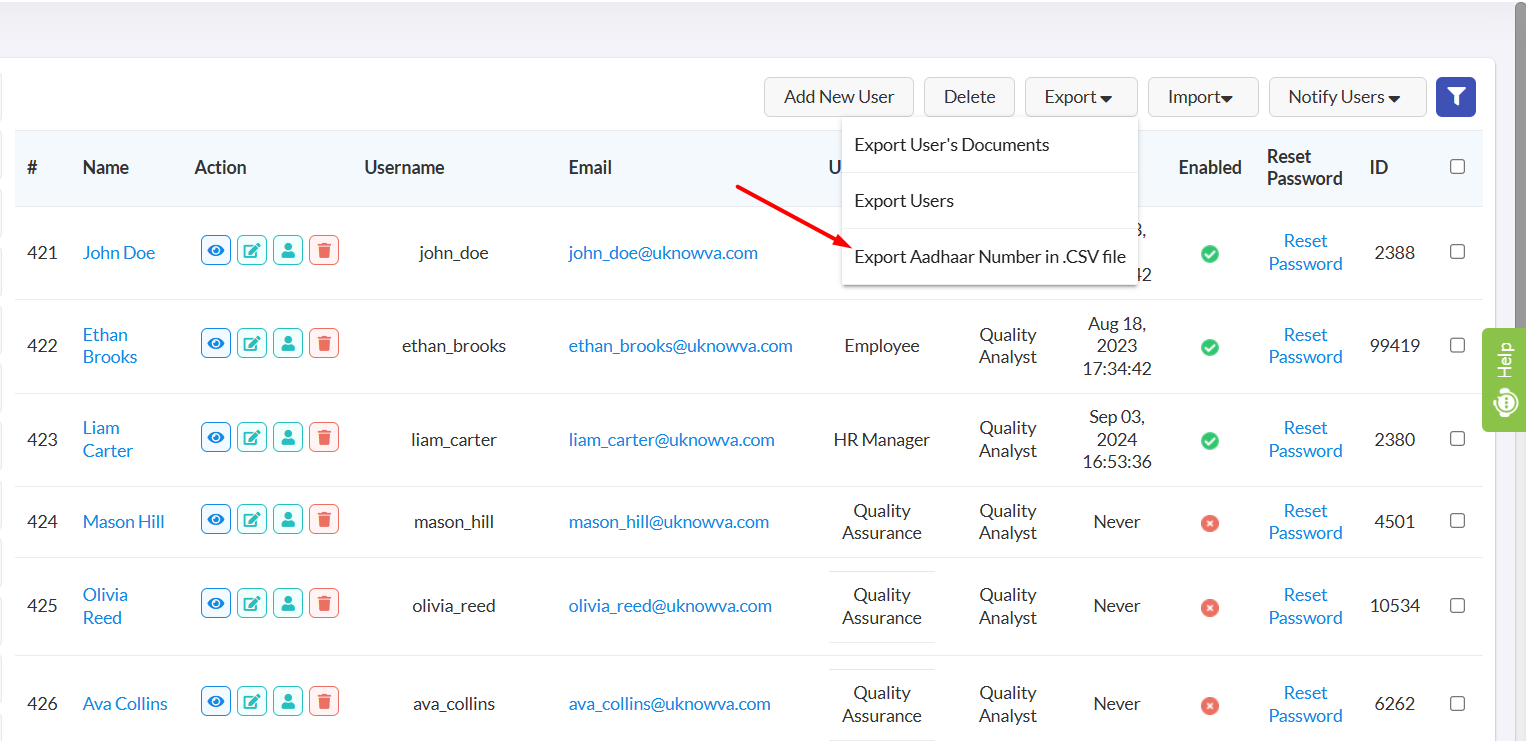Select Export User's Documents menu option
This screenshot has height=741, width=1526.
click(951, 145)
